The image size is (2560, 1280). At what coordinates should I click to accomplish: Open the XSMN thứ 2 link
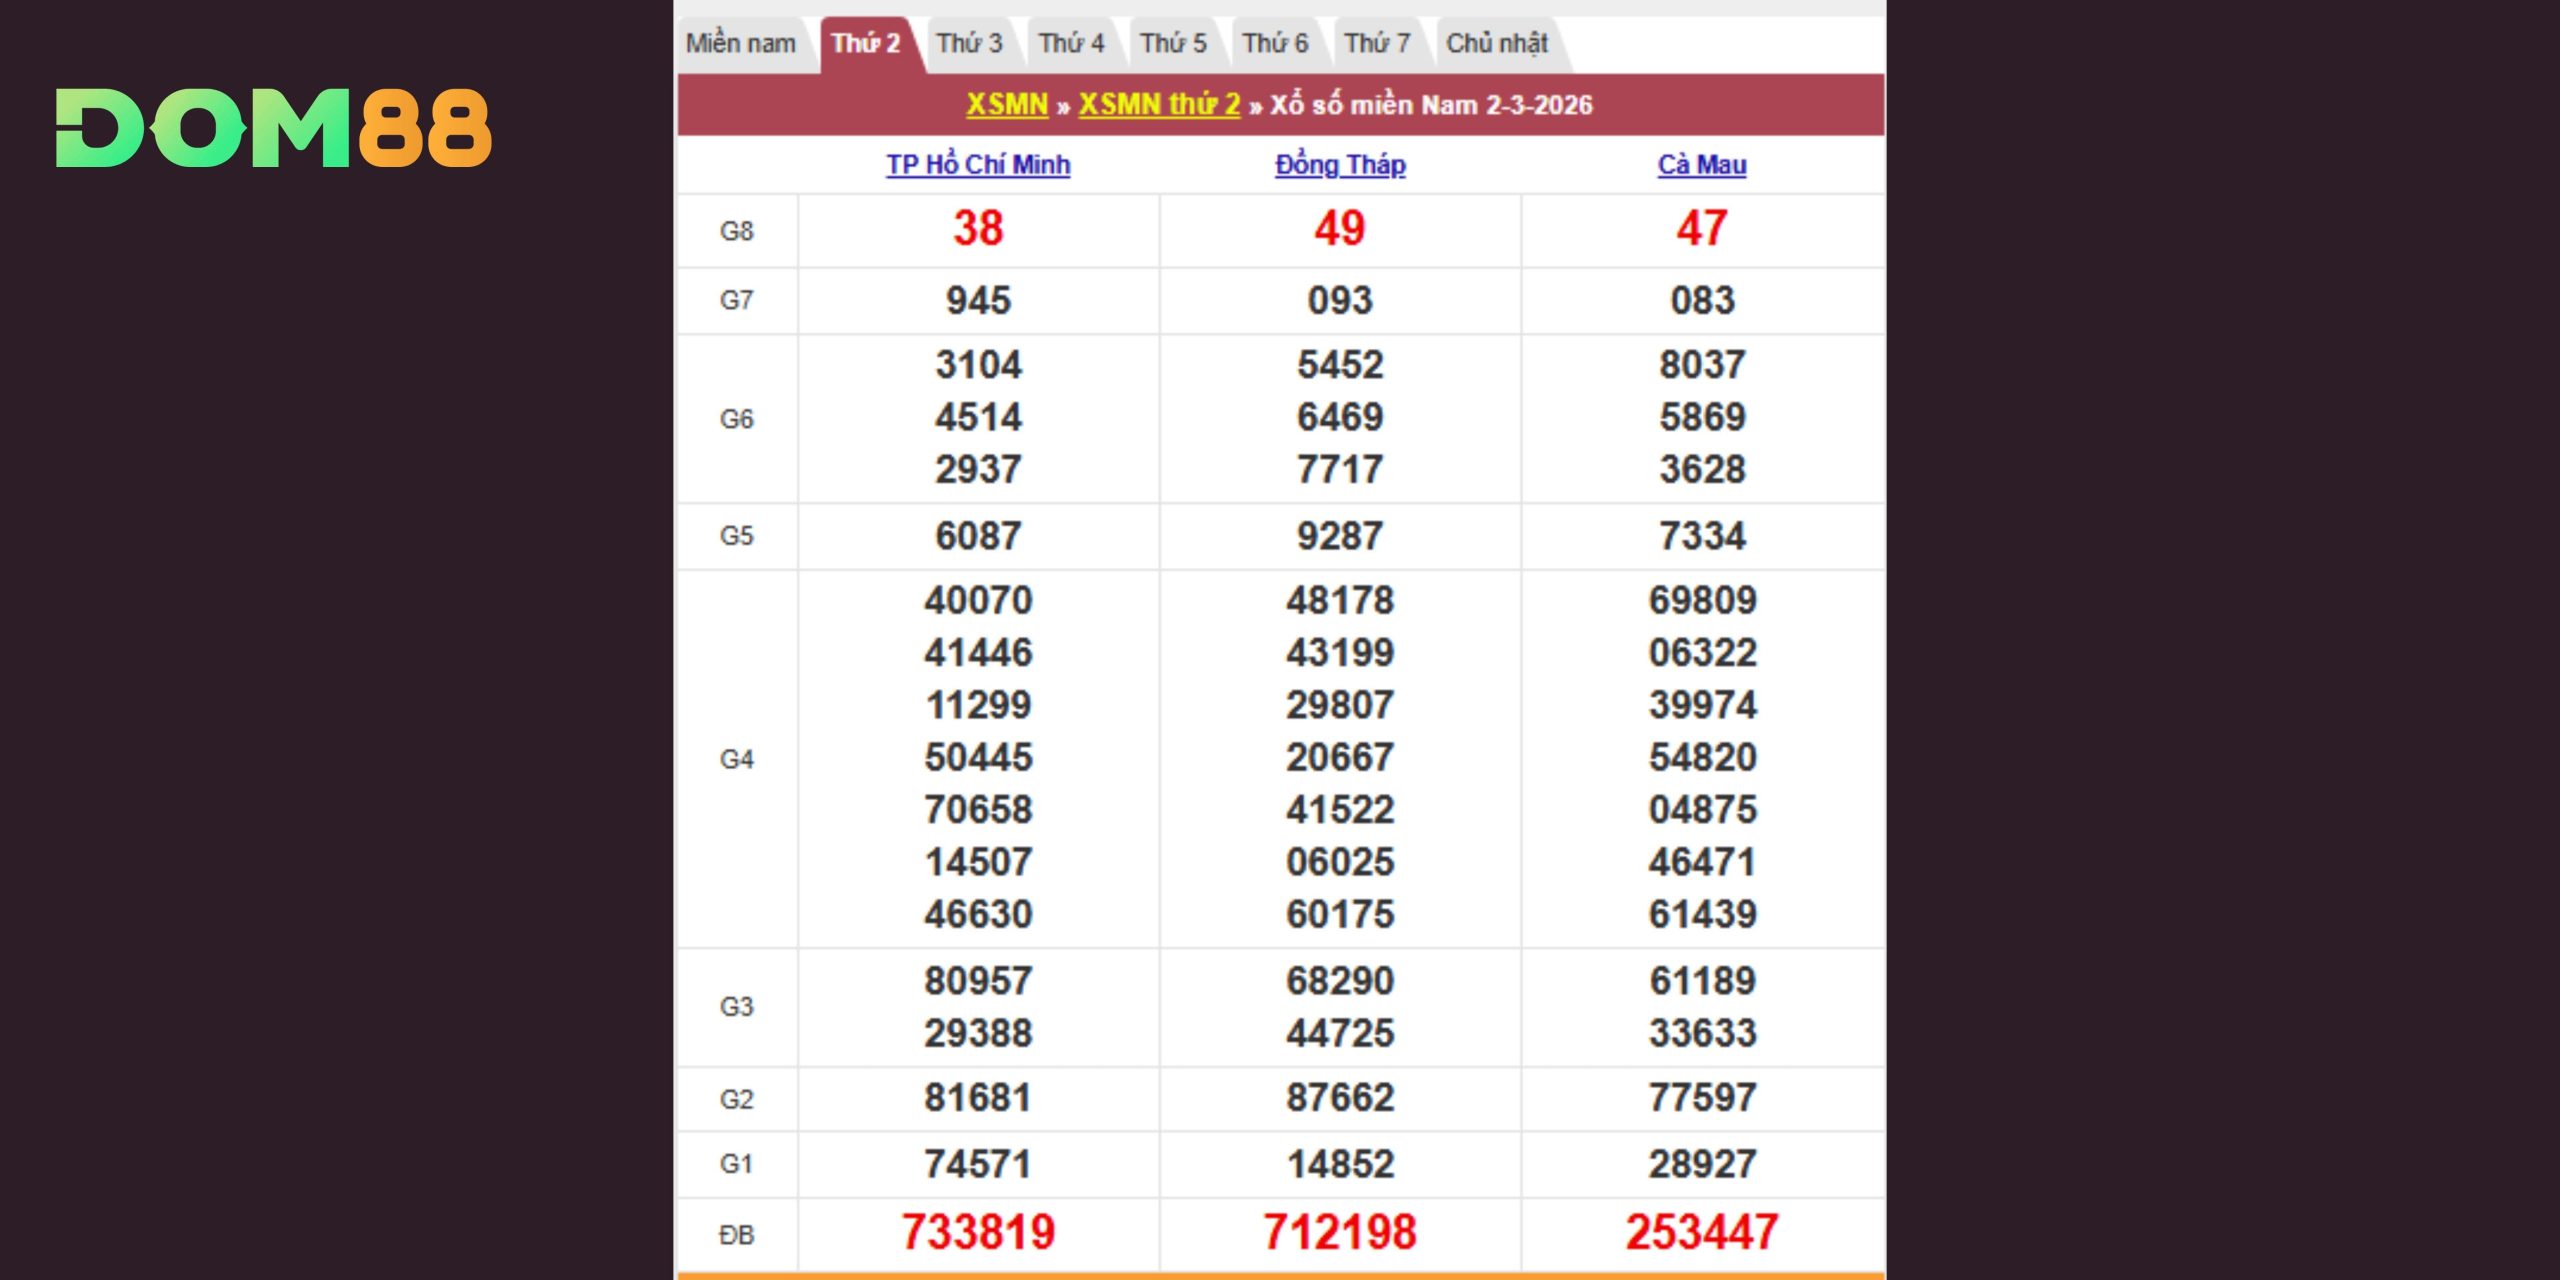click(x=1159, y=105)
